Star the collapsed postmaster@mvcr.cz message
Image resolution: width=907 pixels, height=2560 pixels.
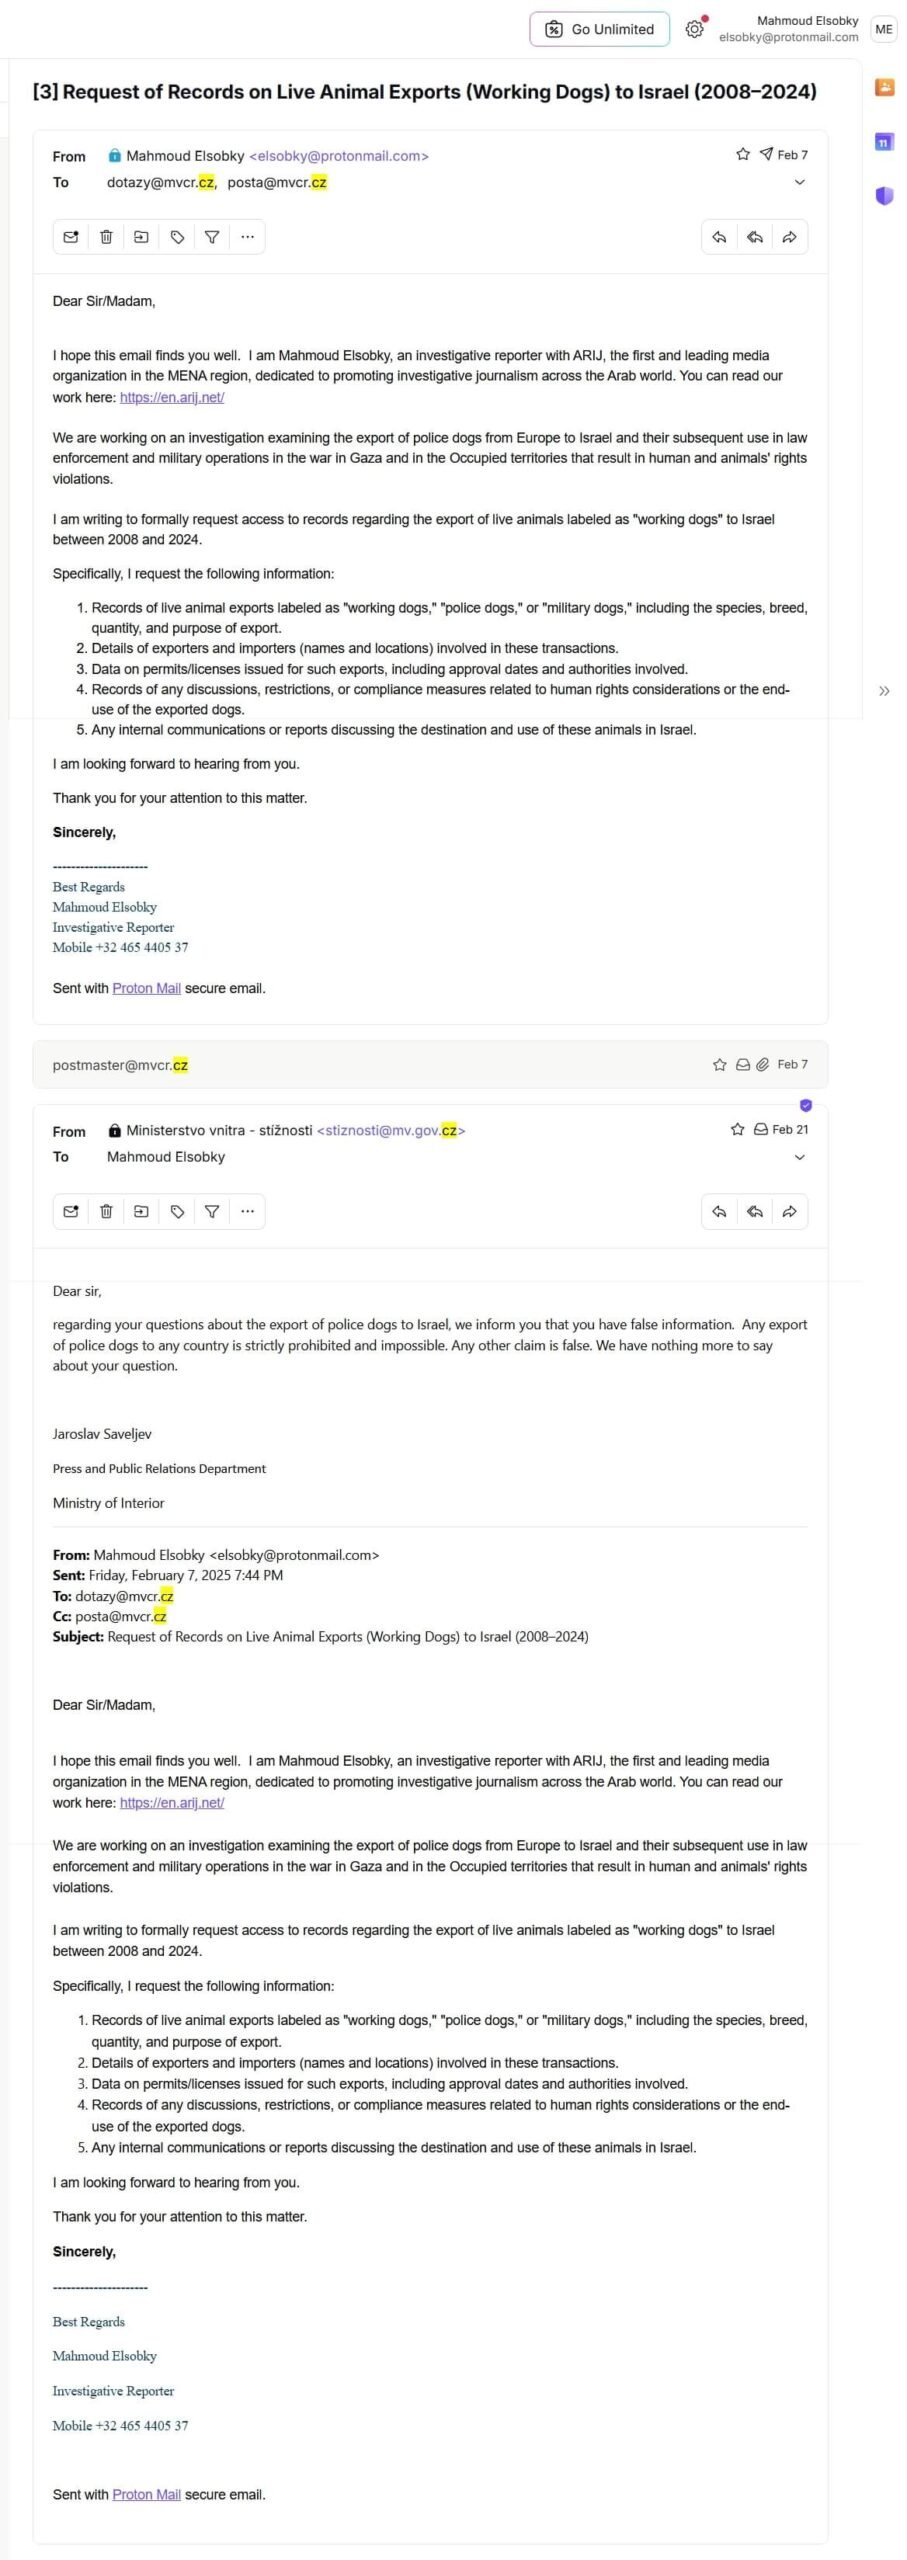719,1065
